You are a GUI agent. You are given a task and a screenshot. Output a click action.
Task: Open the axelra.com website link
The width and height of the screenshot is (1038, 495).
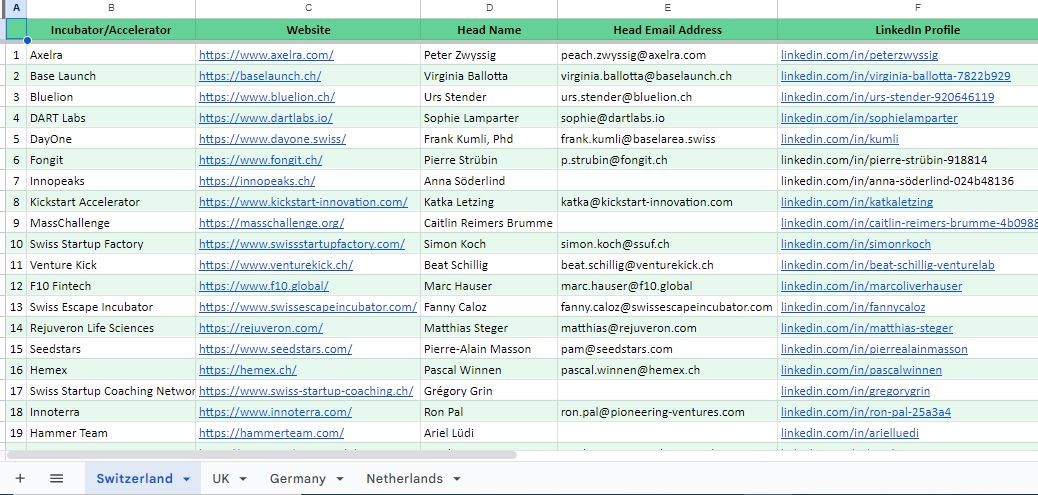266,55
